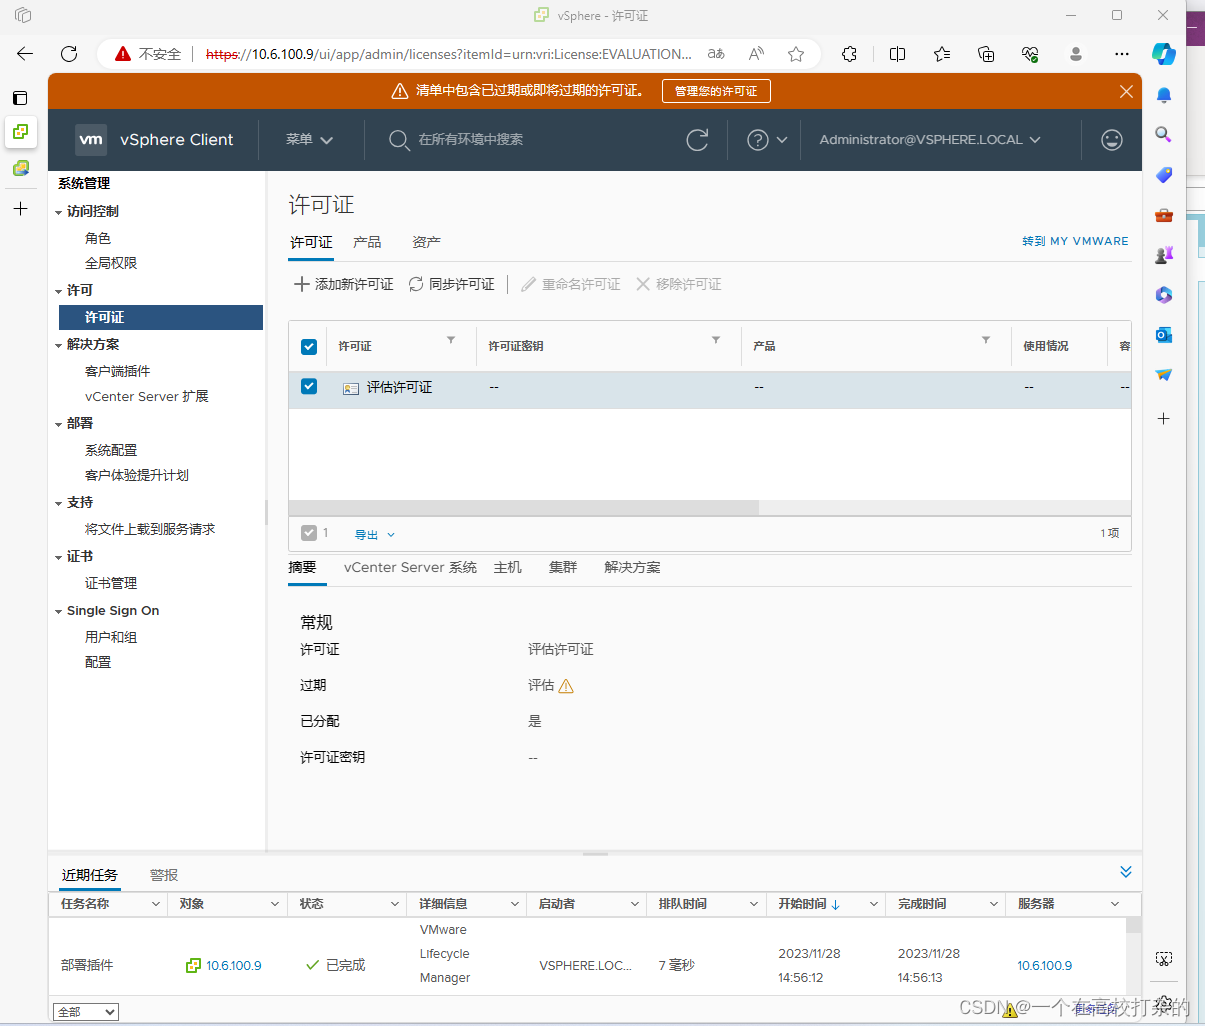Viewport: 1205px width, 1026px height.
Task: Click the browser address bar URL
Action: (x=448, y=54)
